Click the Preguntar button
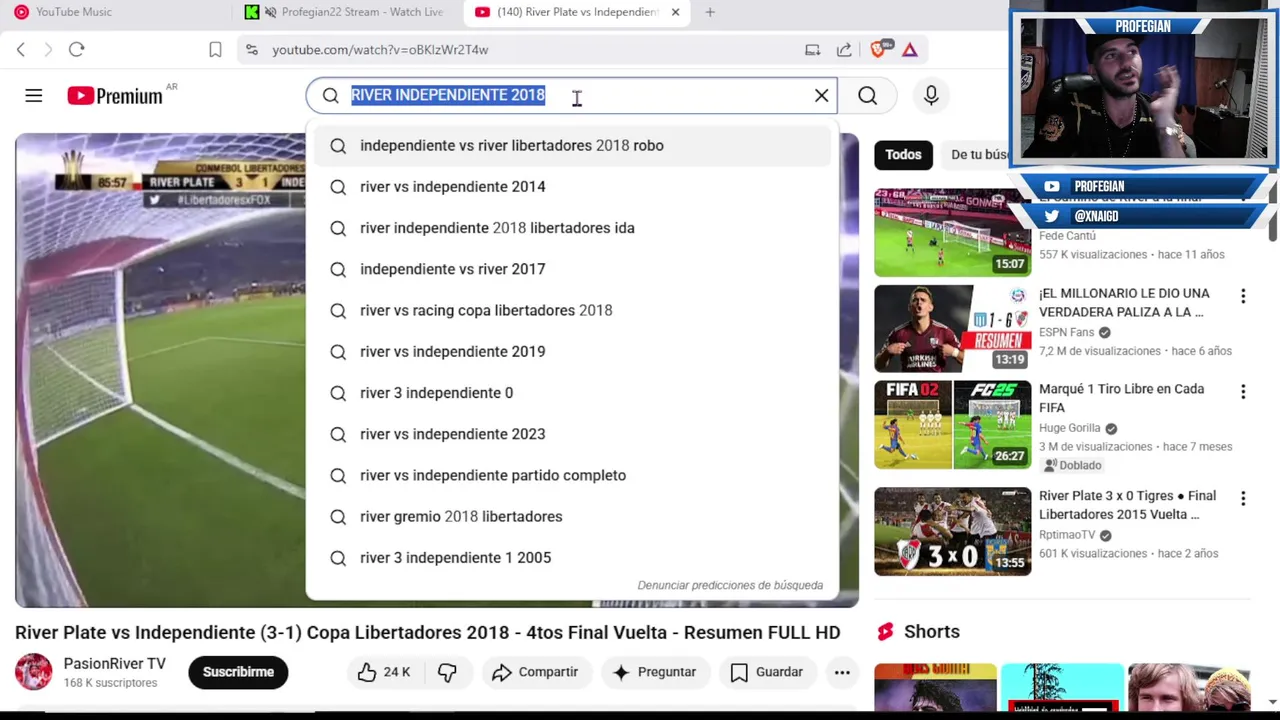This screenshot has width=1280, height=720. (x=654, y=672)
